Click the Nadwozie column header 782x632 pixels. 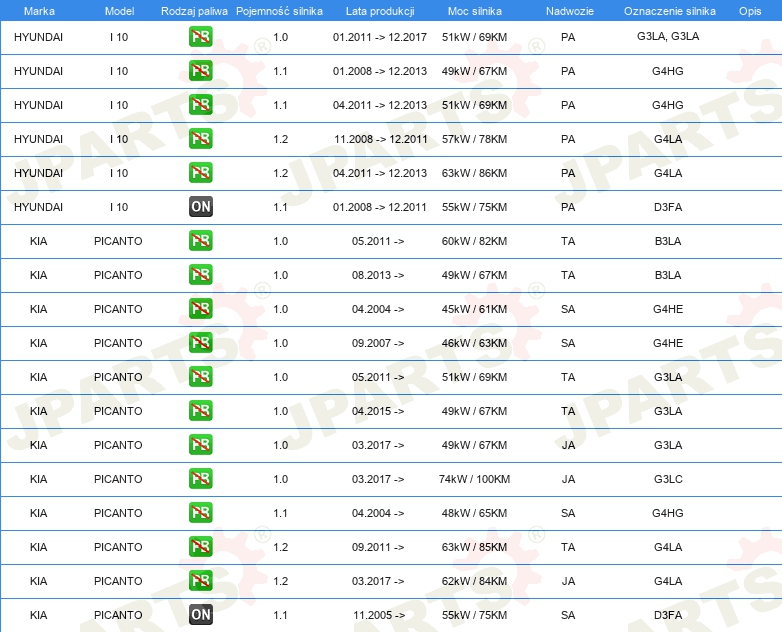click(570, 11)
